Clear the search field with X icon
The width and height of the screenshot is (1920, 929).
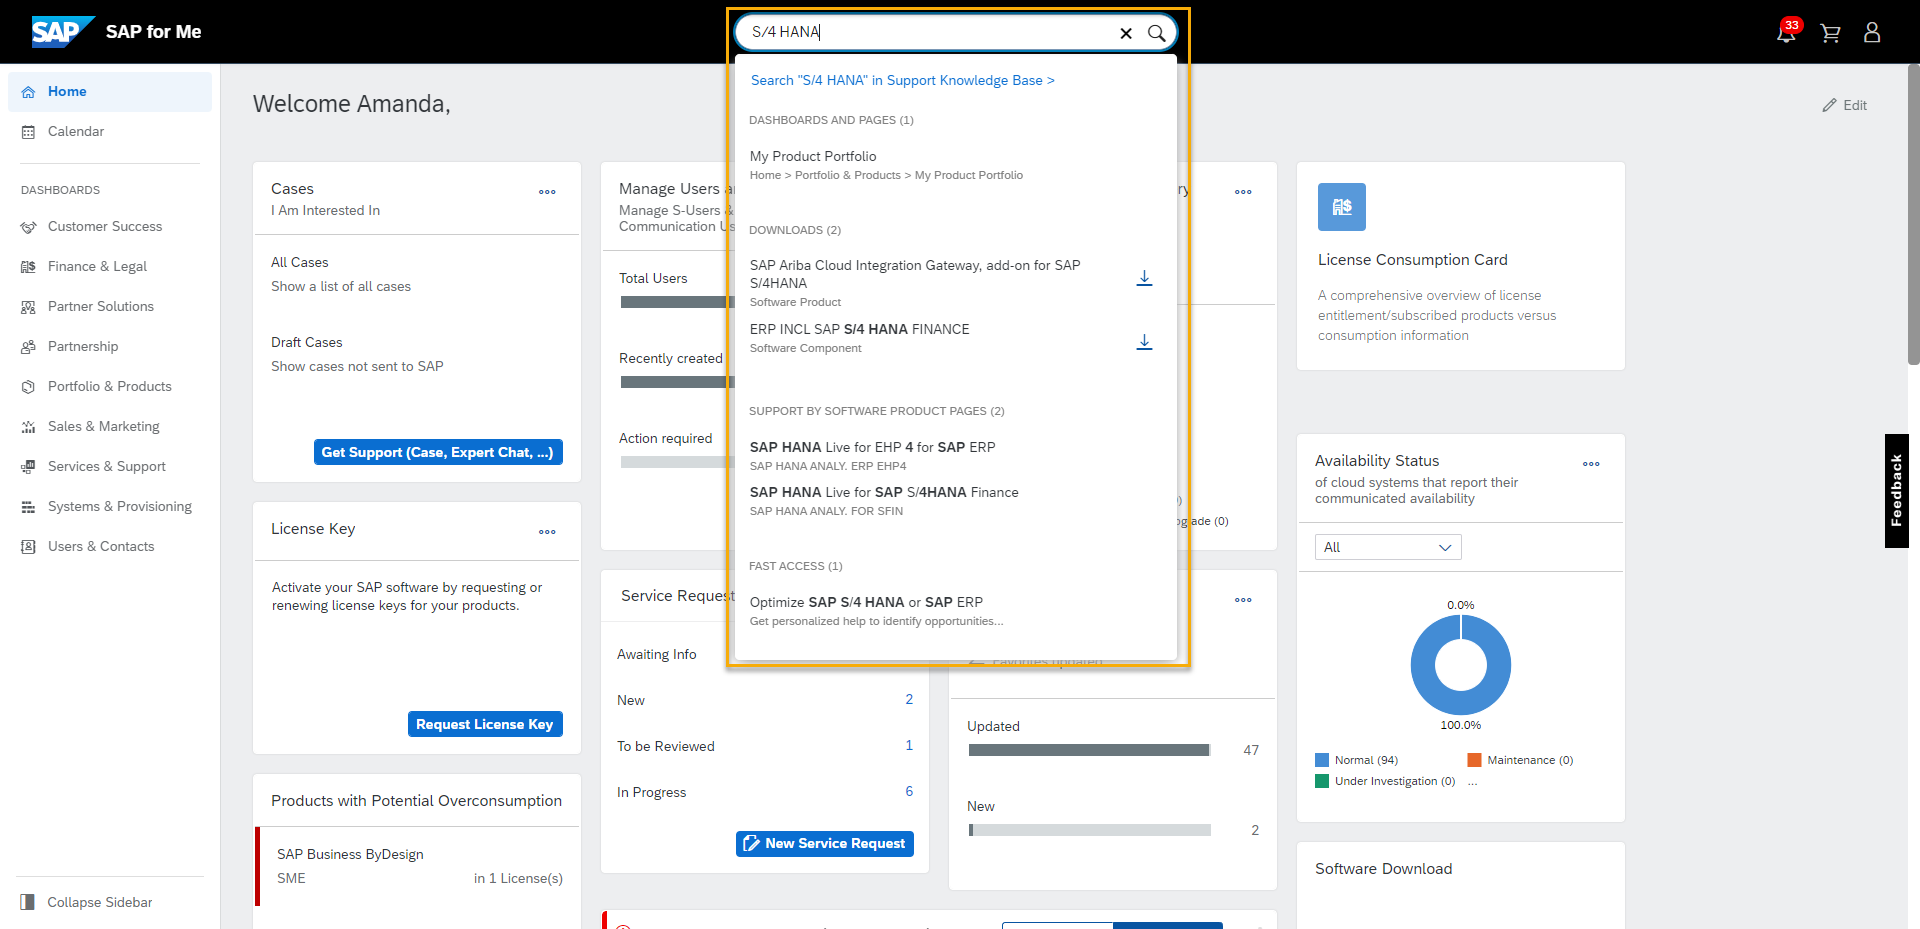[x=1126, y=33]
